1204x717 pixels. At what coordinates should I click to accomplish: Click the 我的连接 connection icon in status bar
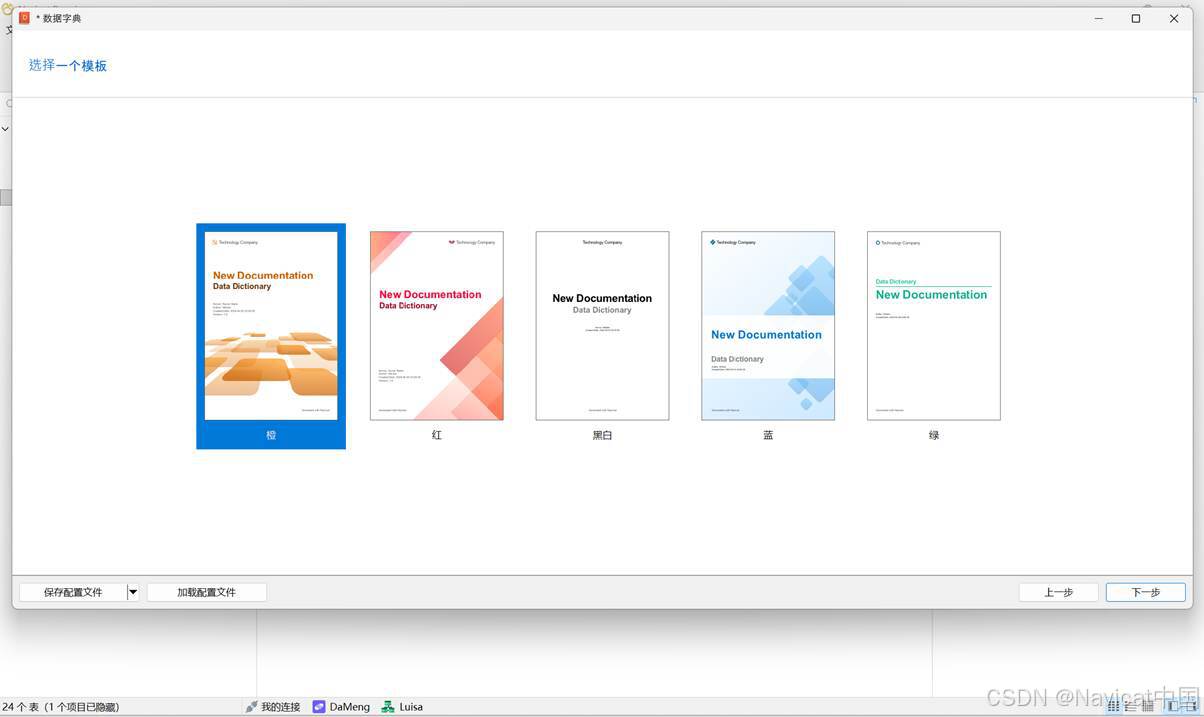click(252, 707)
